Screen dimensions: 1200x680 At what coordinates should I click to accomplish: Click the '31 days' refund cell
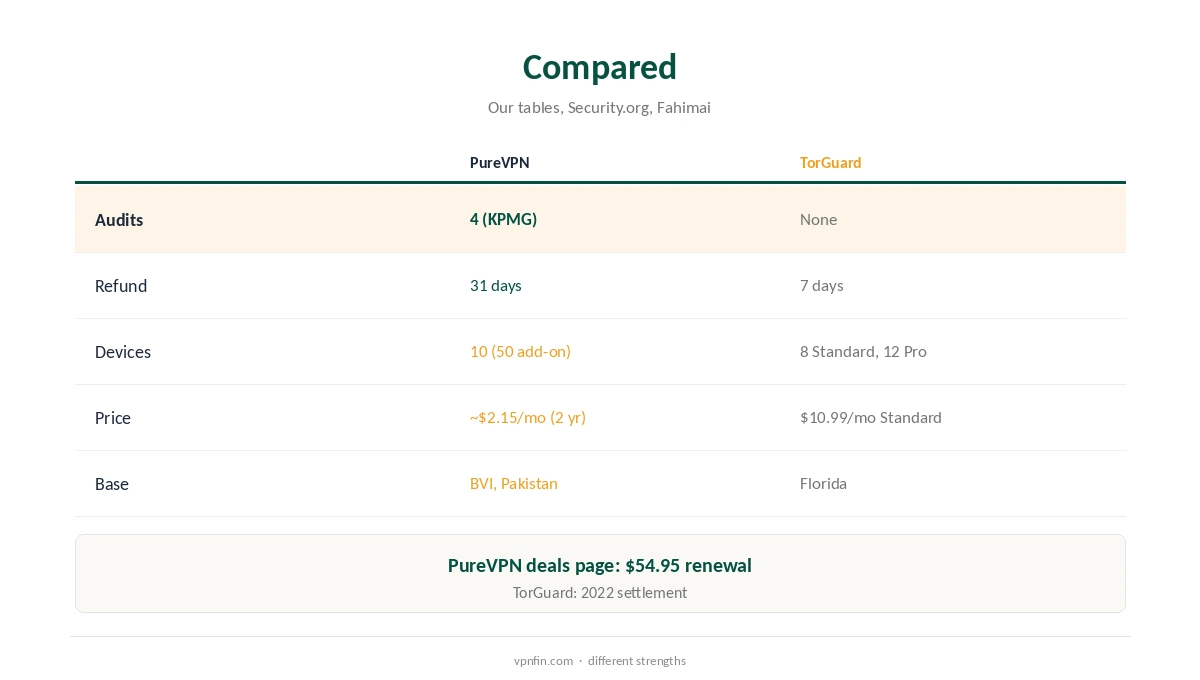pyautogui.click(x=496, y=285)
